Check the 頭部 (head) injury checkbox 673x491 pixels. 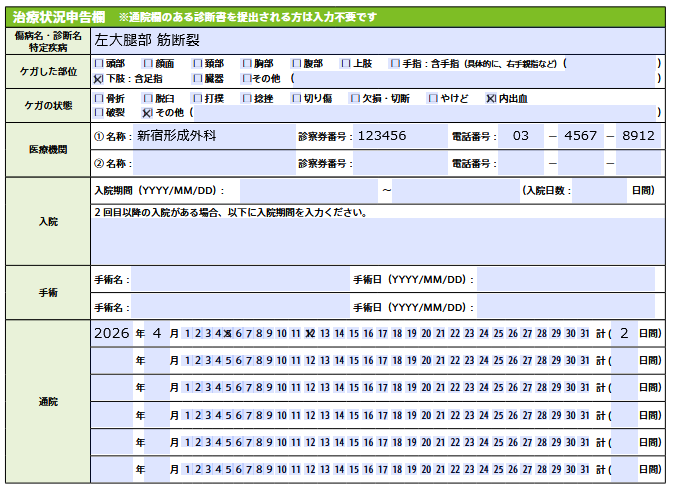point(97,63)
